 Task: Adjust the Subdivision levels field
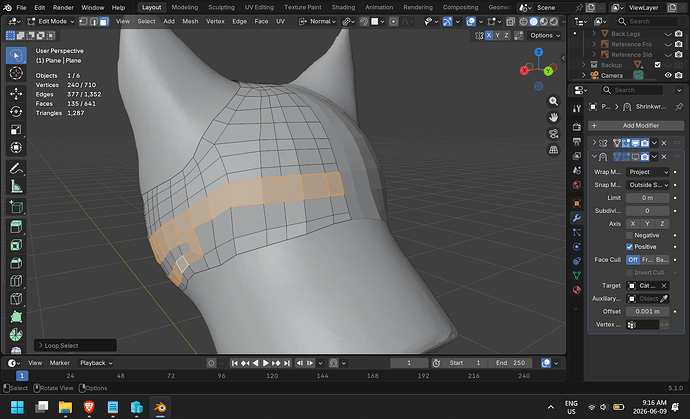click(x=648, y=211)
